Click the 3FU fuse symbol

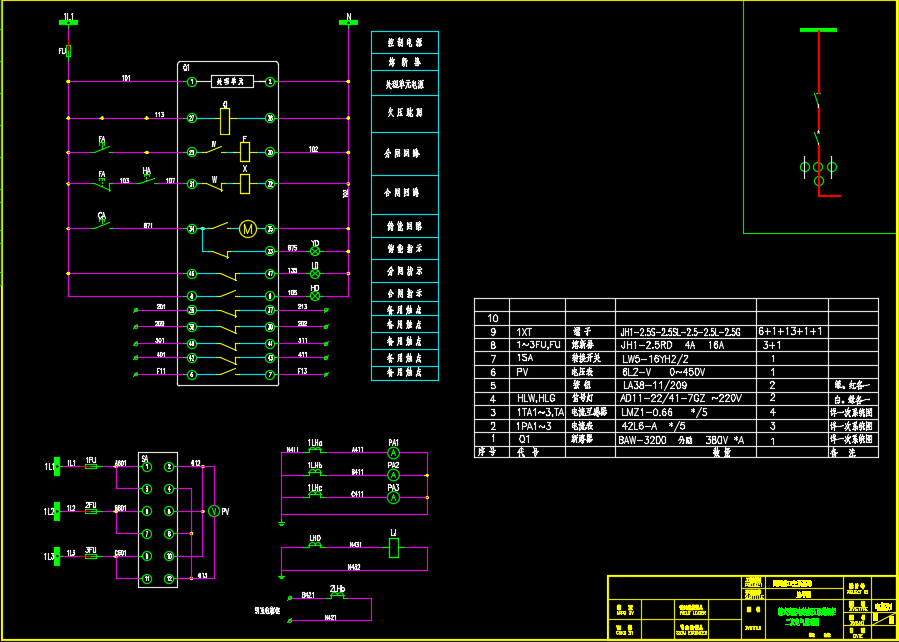pyautogui.click(x=91, y=556)
